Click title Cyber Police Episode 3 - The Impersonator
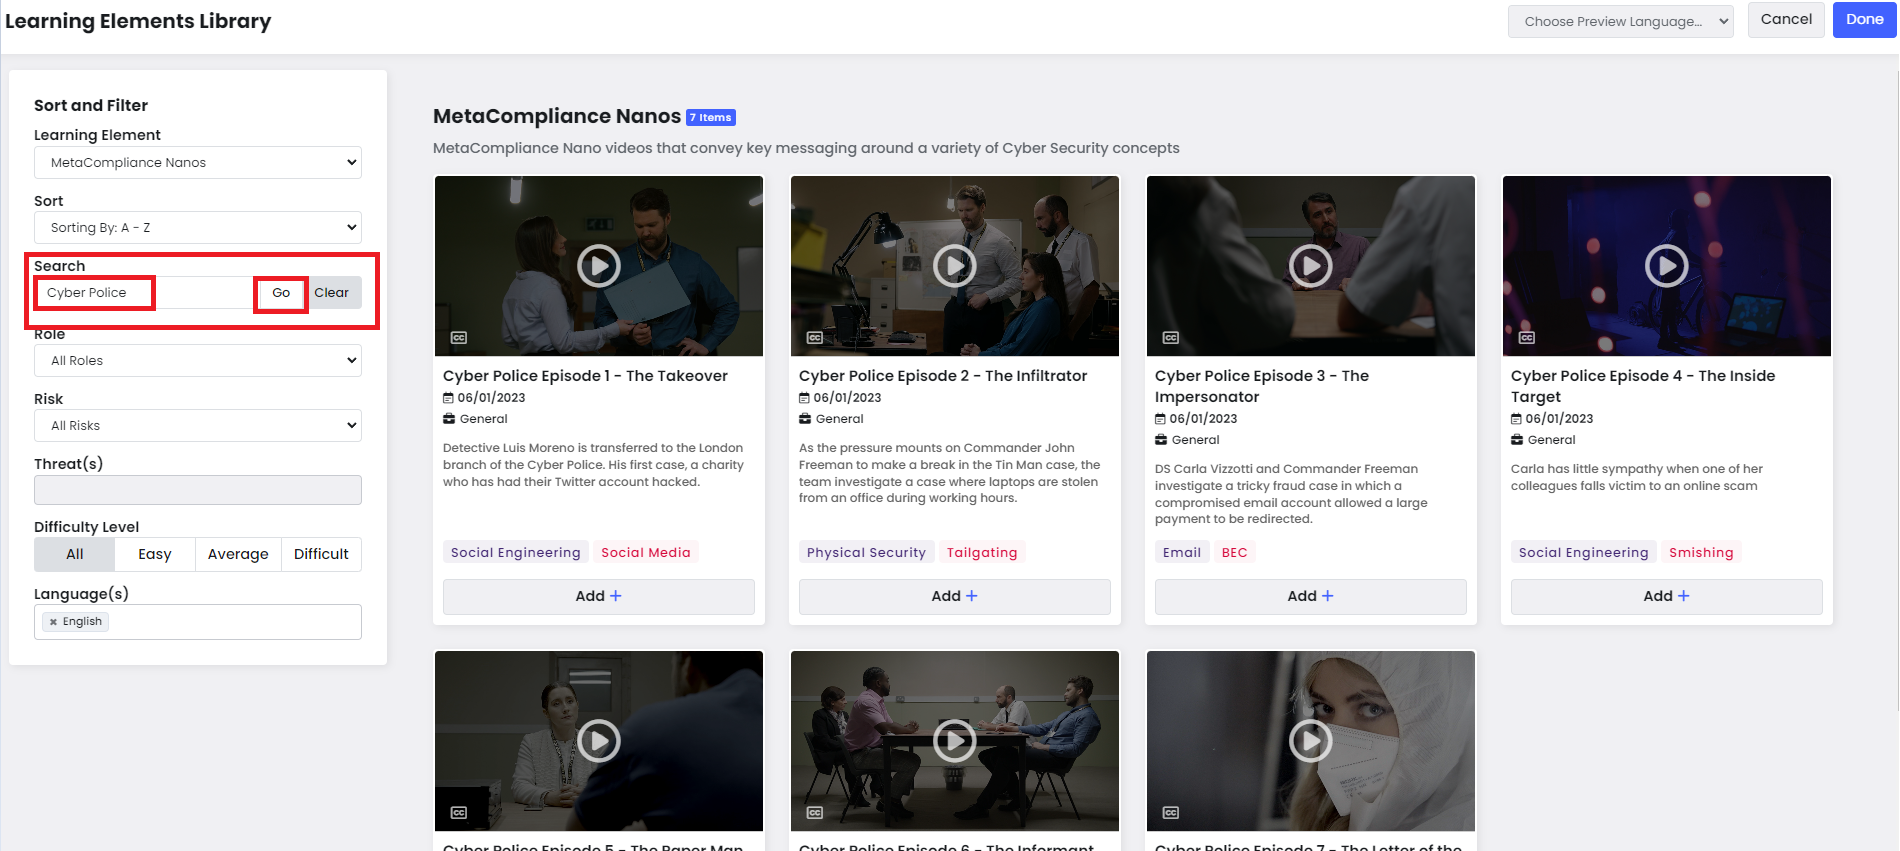 pos(1262,386)
